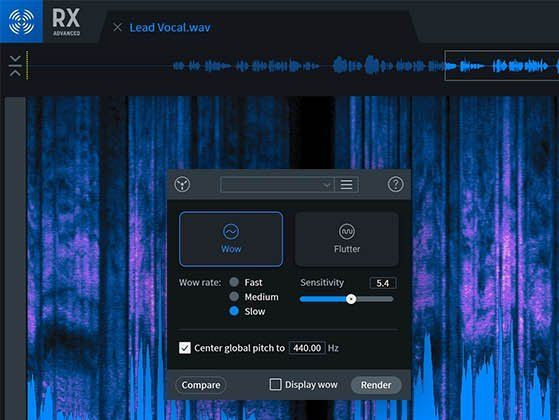Click the overview waveform selection box

pyautogui.click(x=502, y=66)
